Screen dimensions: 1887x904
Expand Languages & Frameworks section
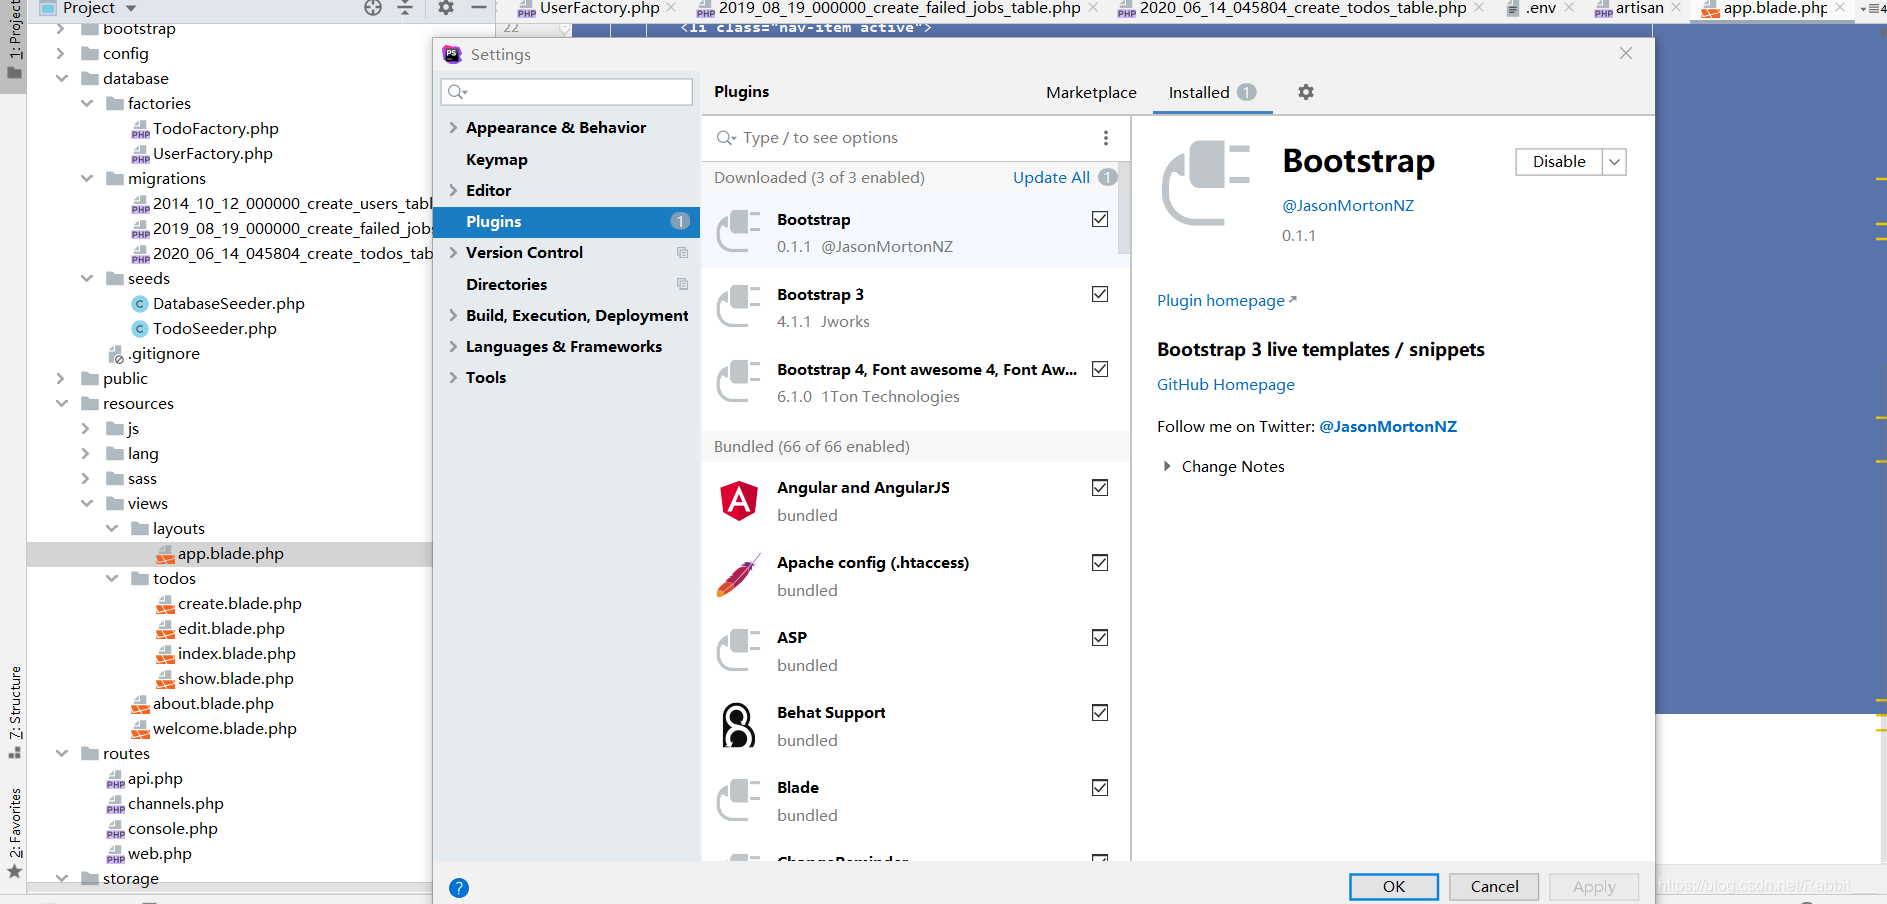pos(453,347)
